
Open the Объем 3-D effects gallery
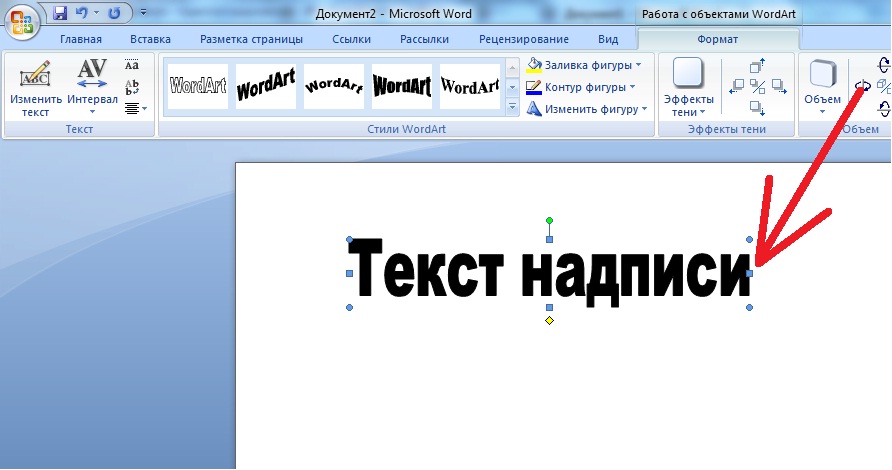click(x=822, y=87)
